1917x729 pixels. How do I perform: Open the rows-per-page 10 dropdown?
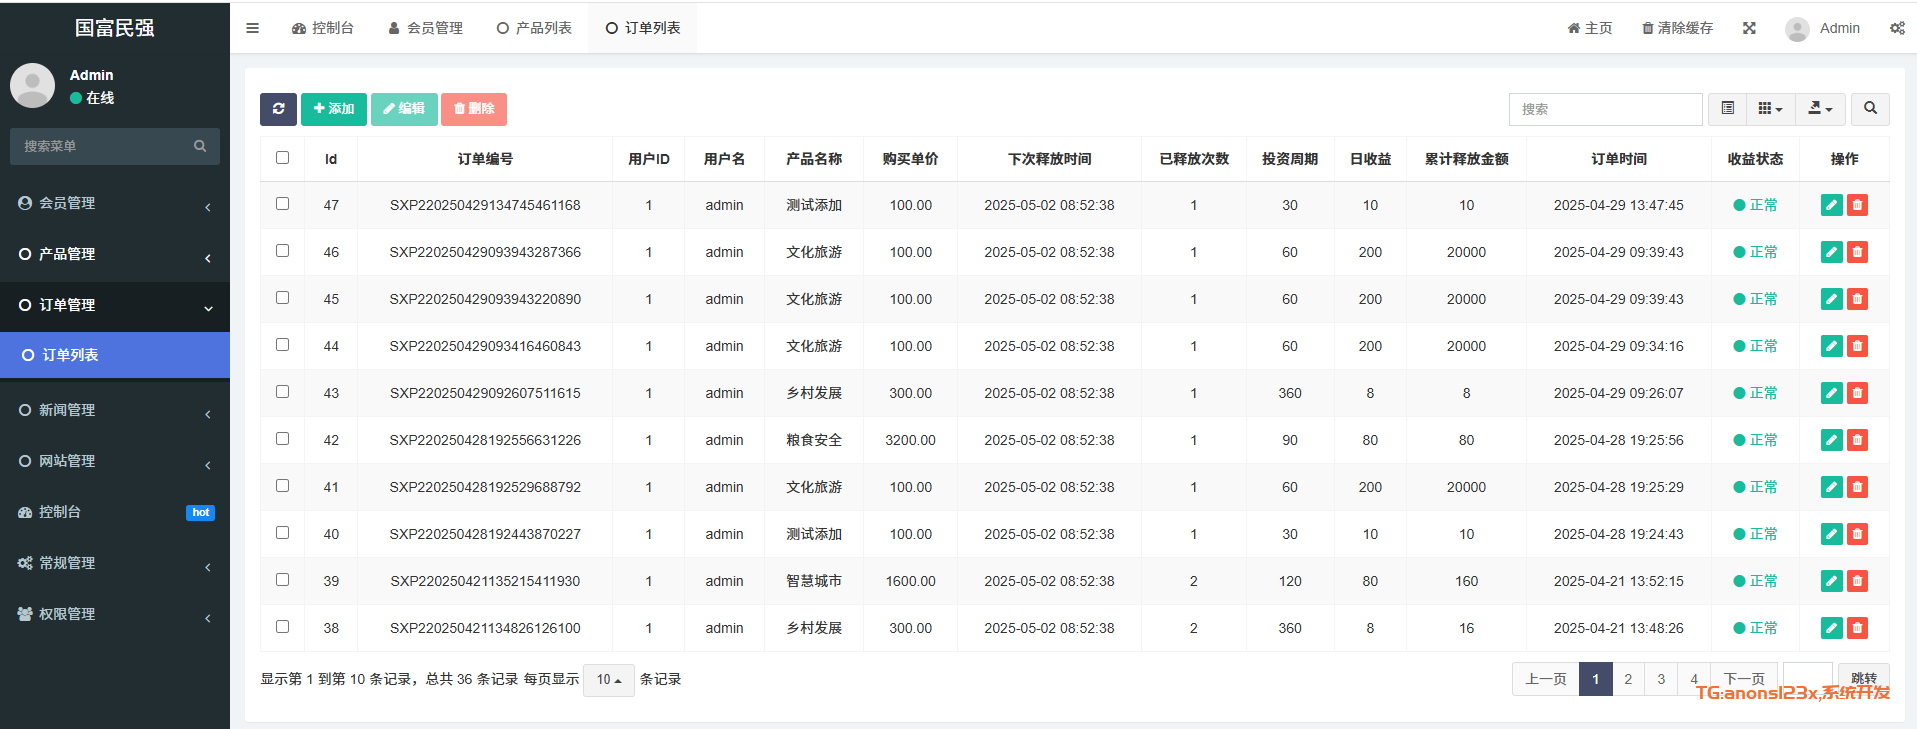tap(608, 680)
